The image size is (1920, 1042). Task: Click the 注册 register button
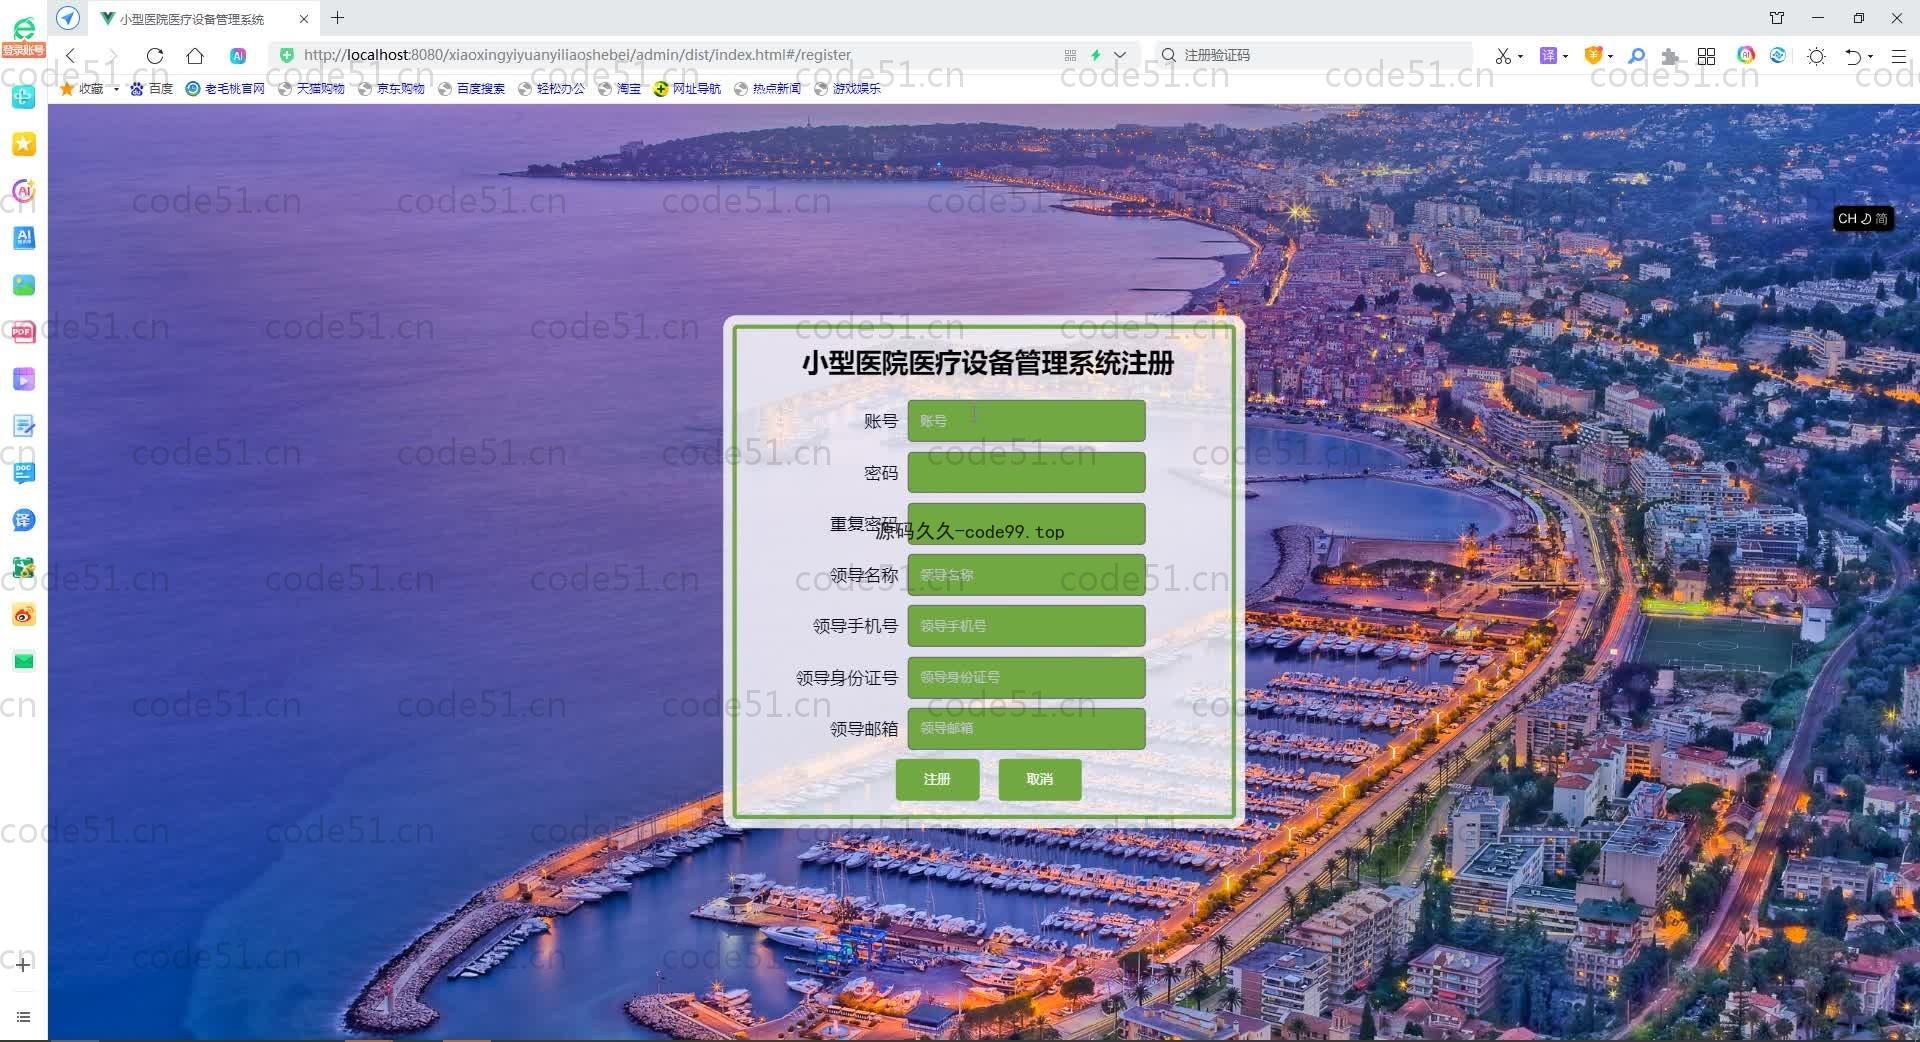click(937, 779)
